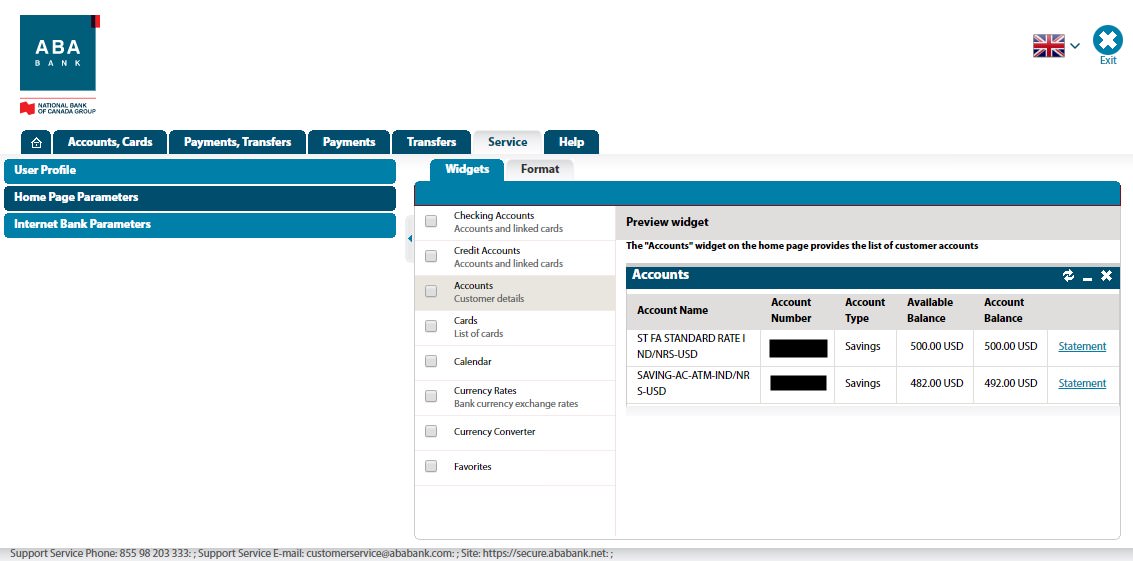Switch to the Format tab

pyautogui.click(x=540, y=169)
